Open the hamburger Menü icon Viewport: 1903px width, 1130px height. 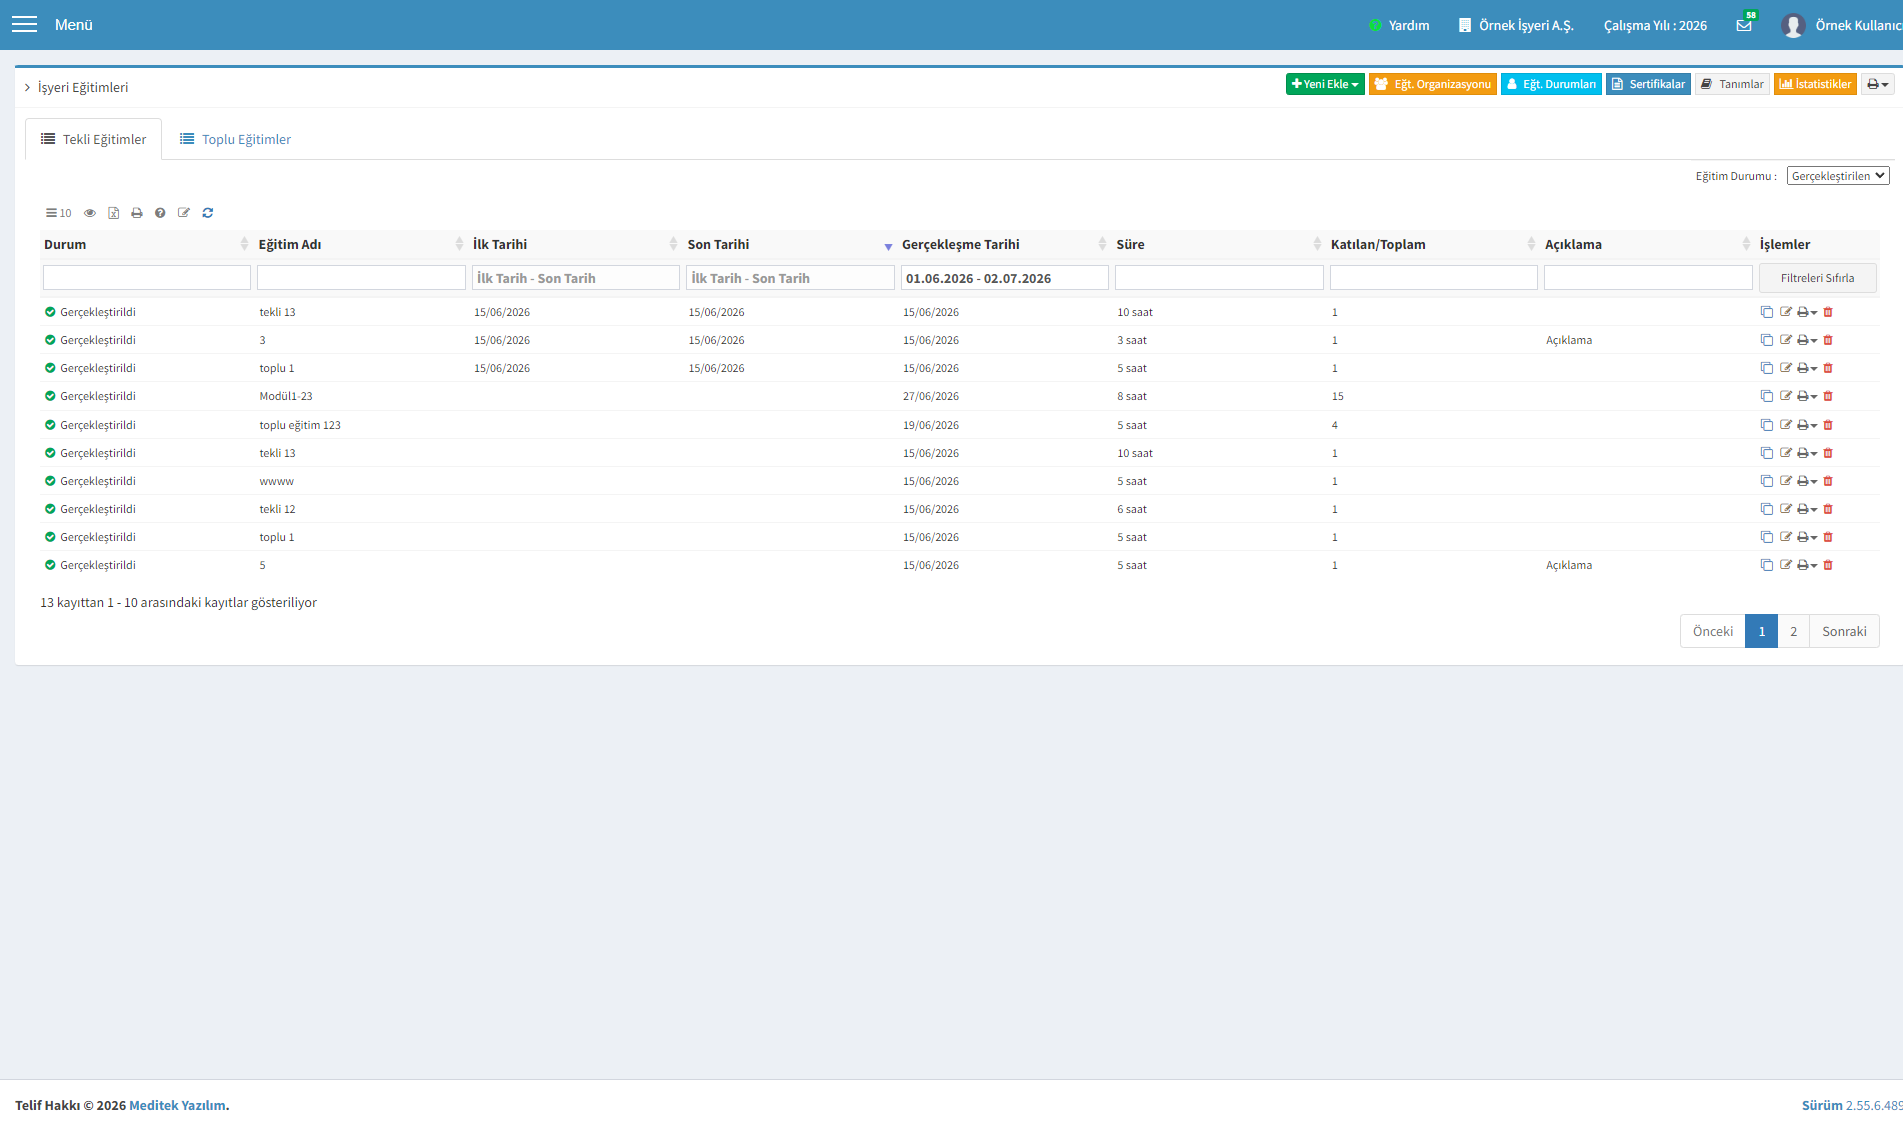pyautogui.click(x=24, y=24)
